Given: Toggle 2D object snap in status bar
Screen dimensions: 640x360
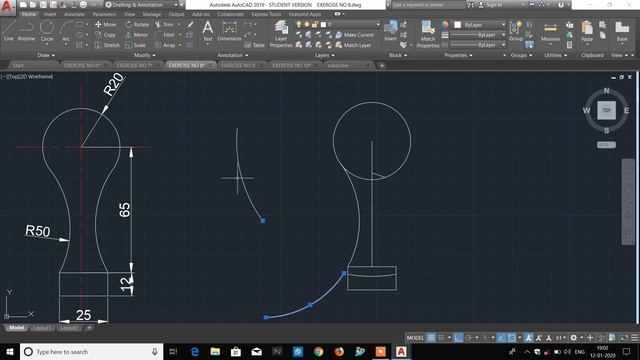Looking at the screenshot, I should coord(511,338).
